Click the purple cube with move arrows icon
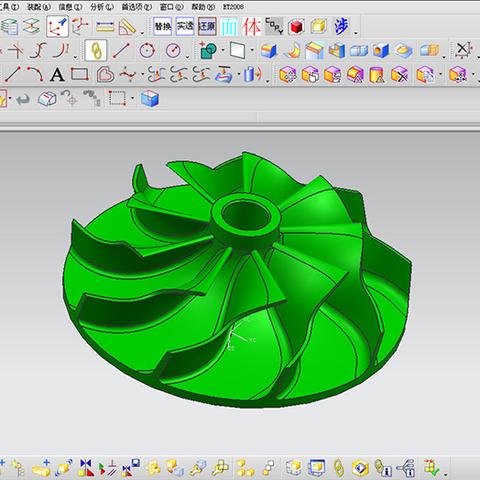The height and width of the screenshot is (480, 480). tap(288, 74)
